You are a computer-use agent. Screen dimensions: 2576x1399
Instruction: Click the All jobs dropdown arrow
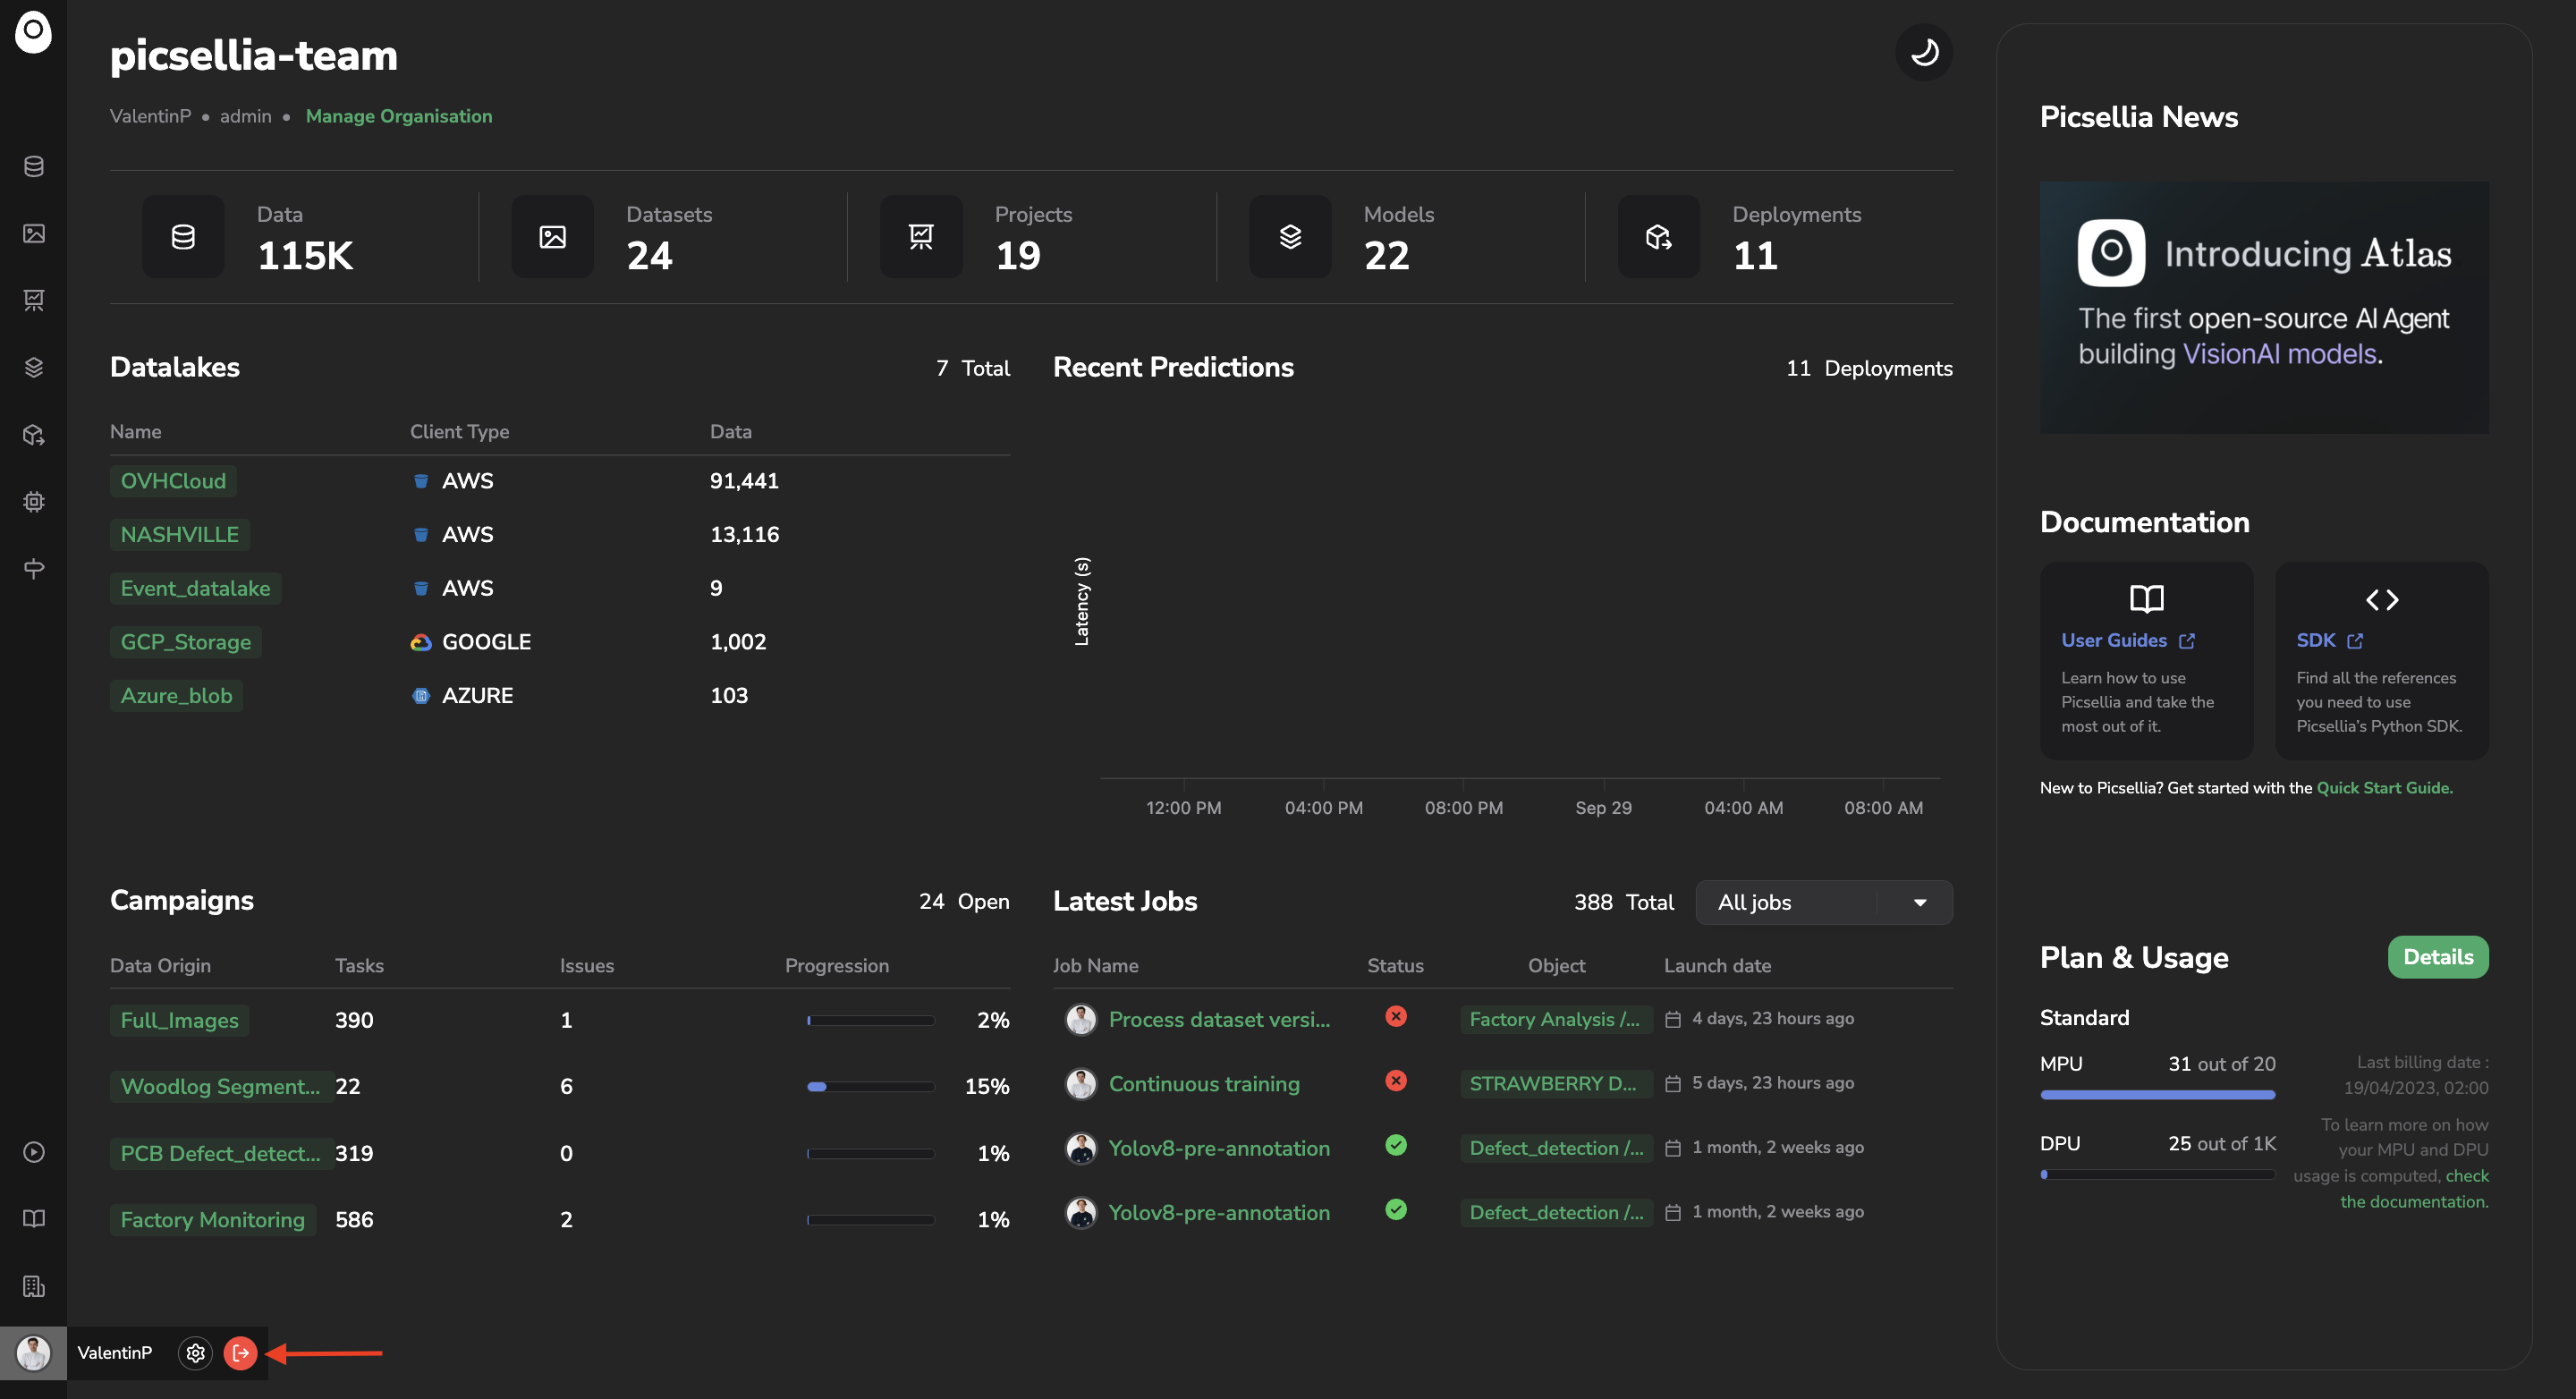point(1919,902)
